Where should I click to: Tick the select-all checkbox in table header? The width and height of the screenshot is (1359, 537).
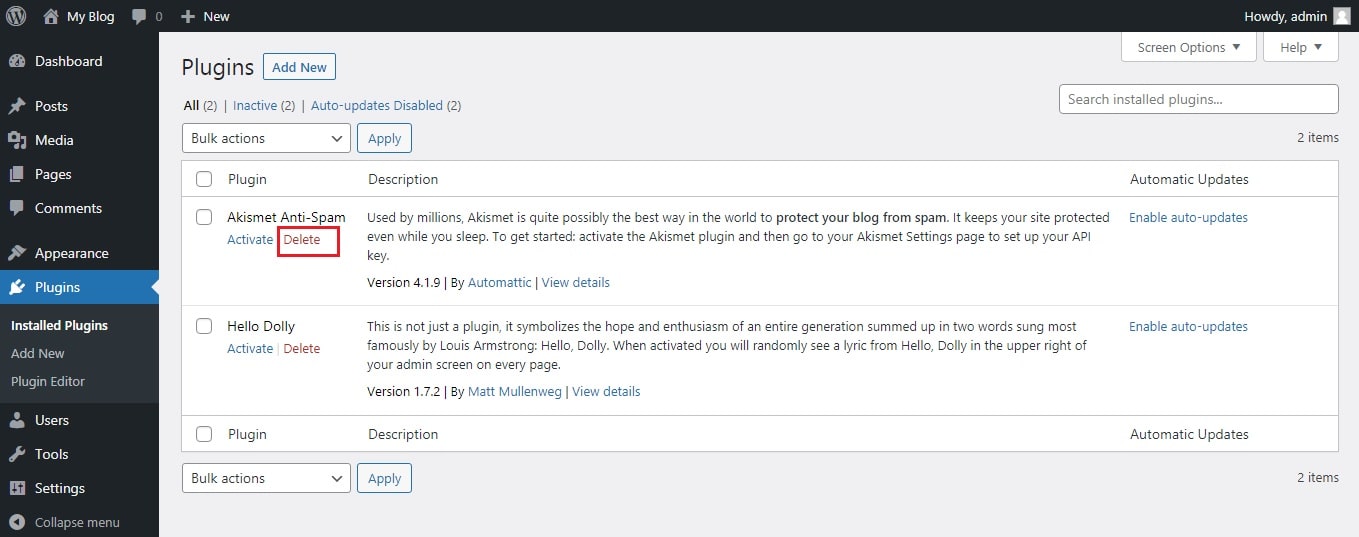(204, 179)
